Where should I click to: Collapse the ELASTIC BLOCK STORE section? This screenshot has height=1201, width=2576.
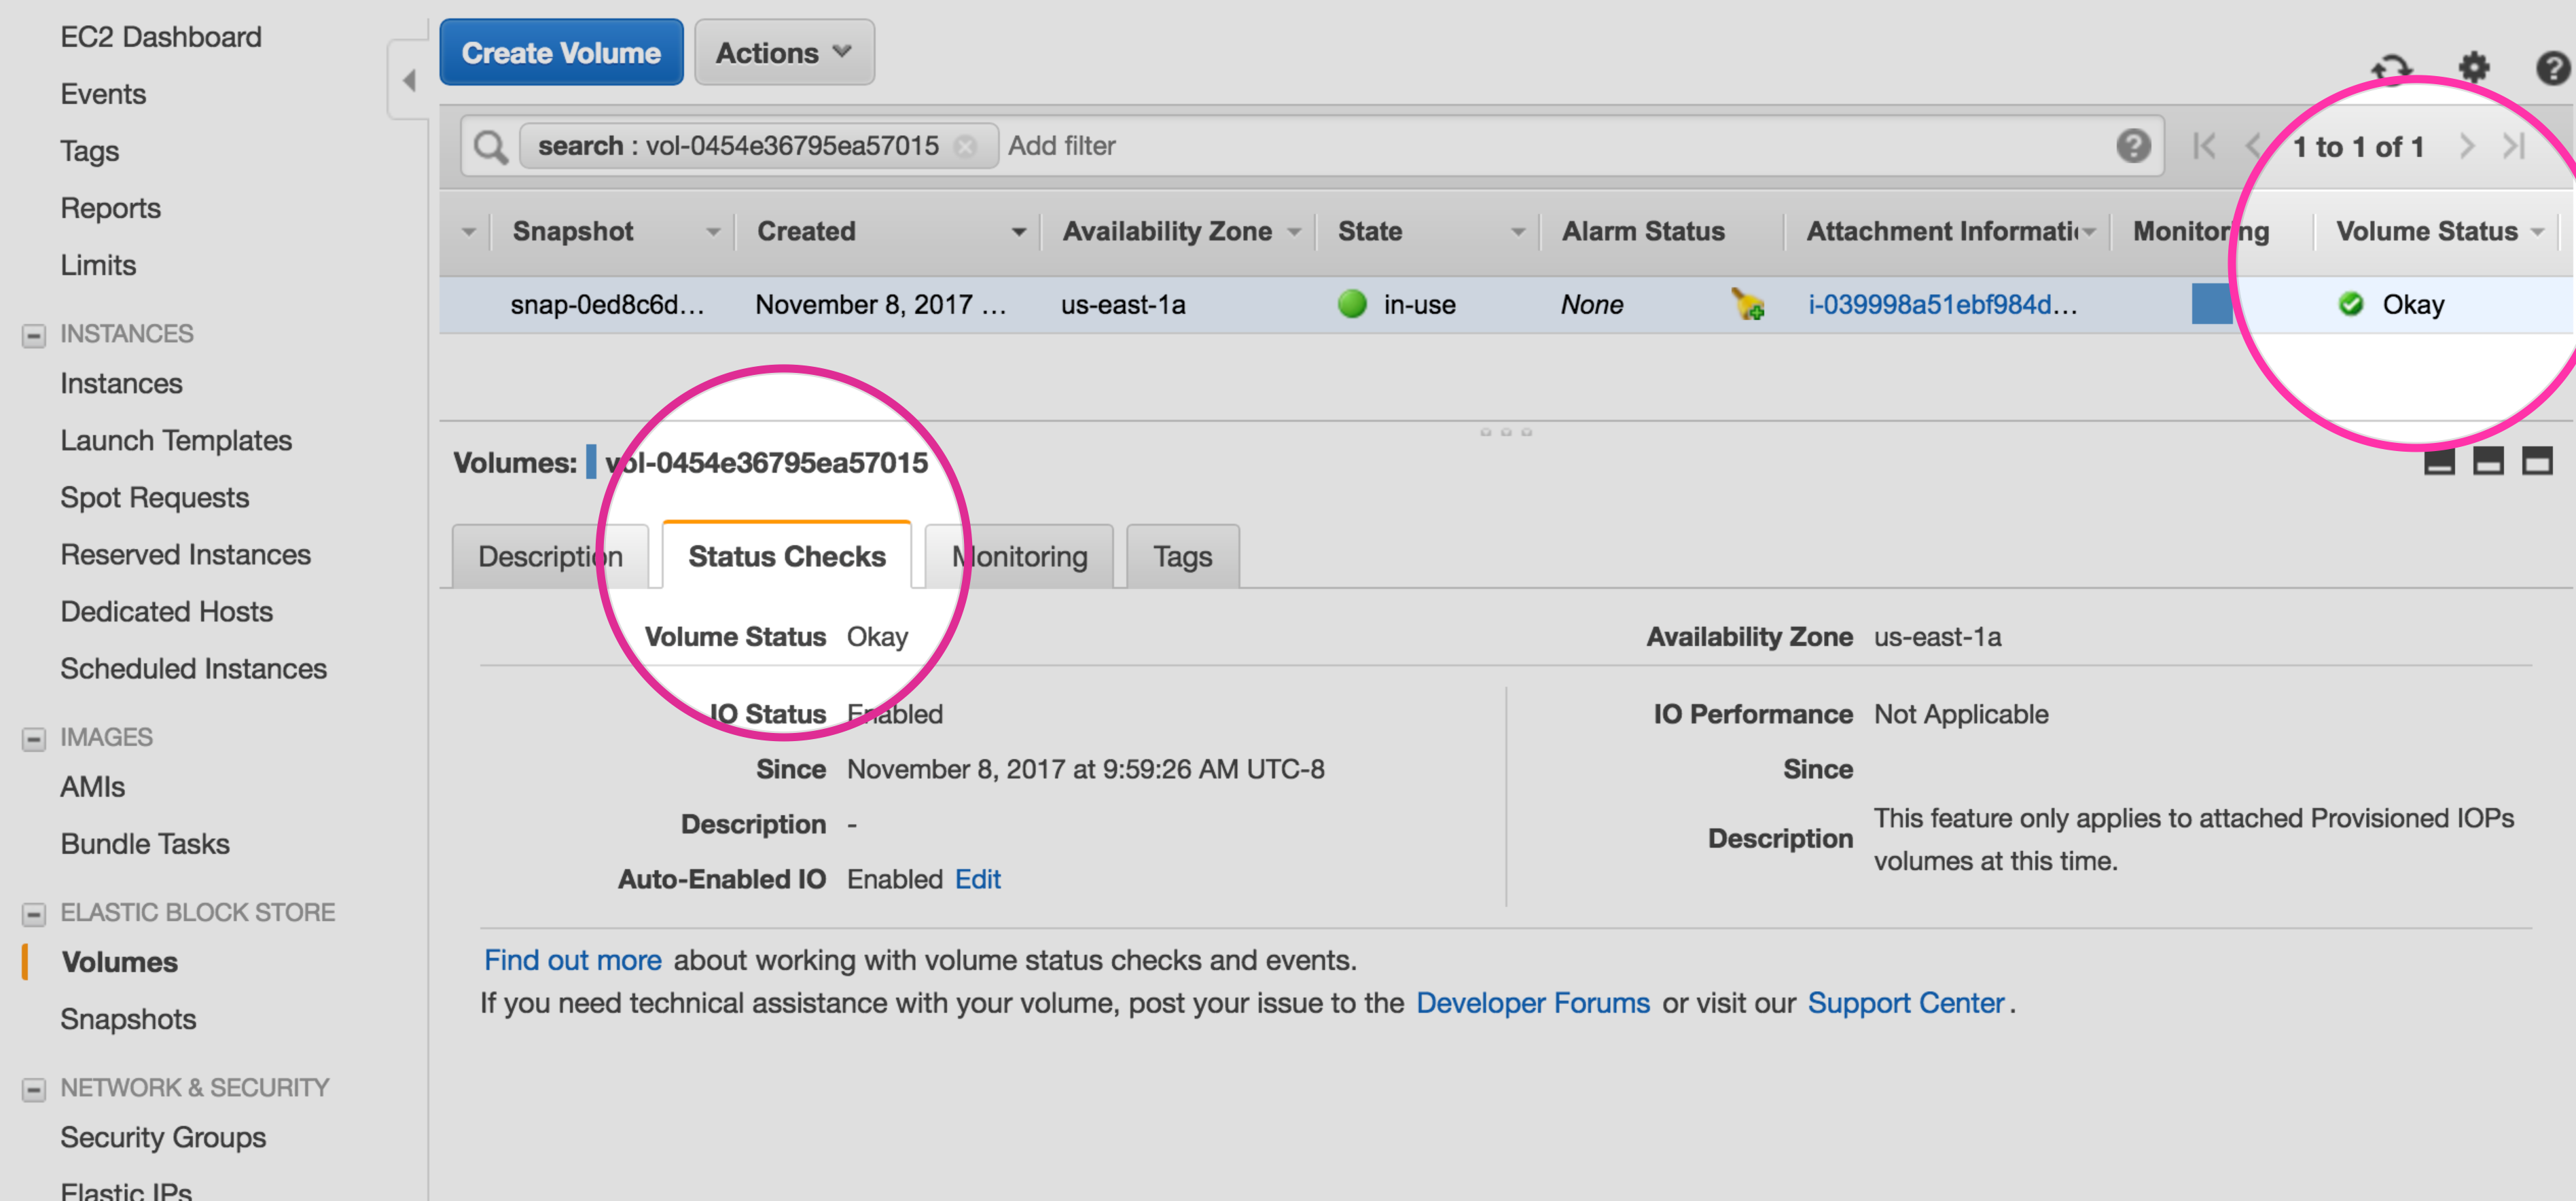pos(34,914)
